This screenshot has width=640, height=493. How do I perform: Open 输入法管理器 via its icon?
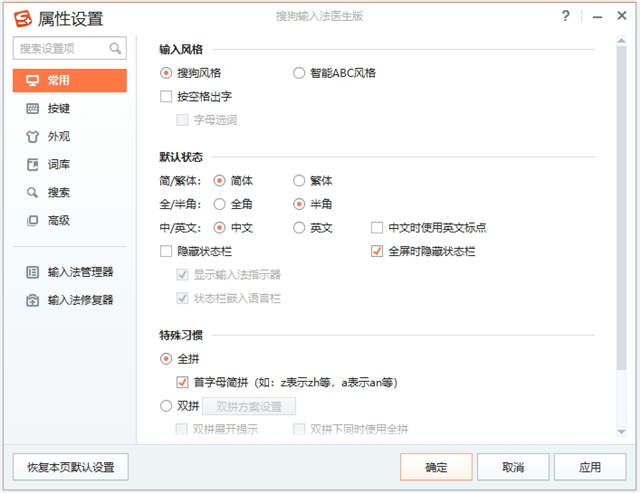point(32,271)
